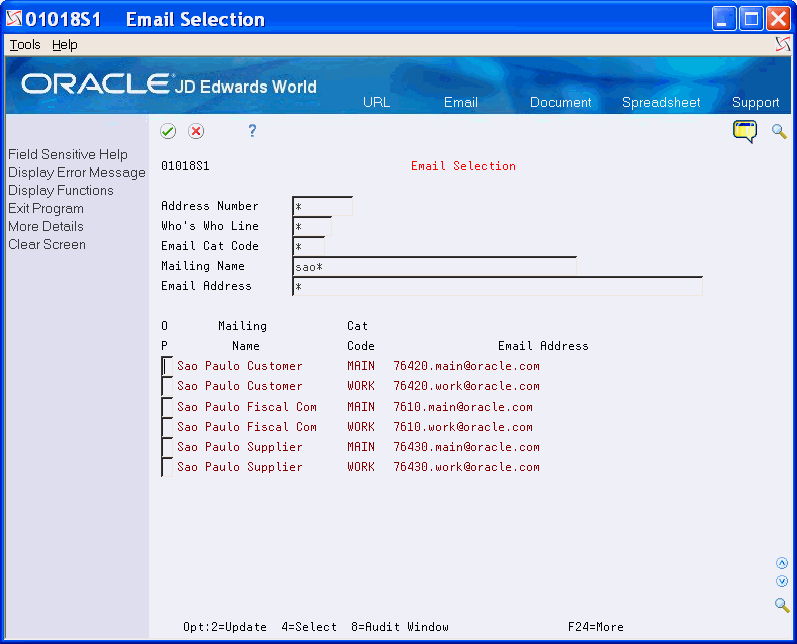This screenshot has width=797, height=644.
Task: Click email 76430.work@oracle.com
Action: click(x=466, y=467)
